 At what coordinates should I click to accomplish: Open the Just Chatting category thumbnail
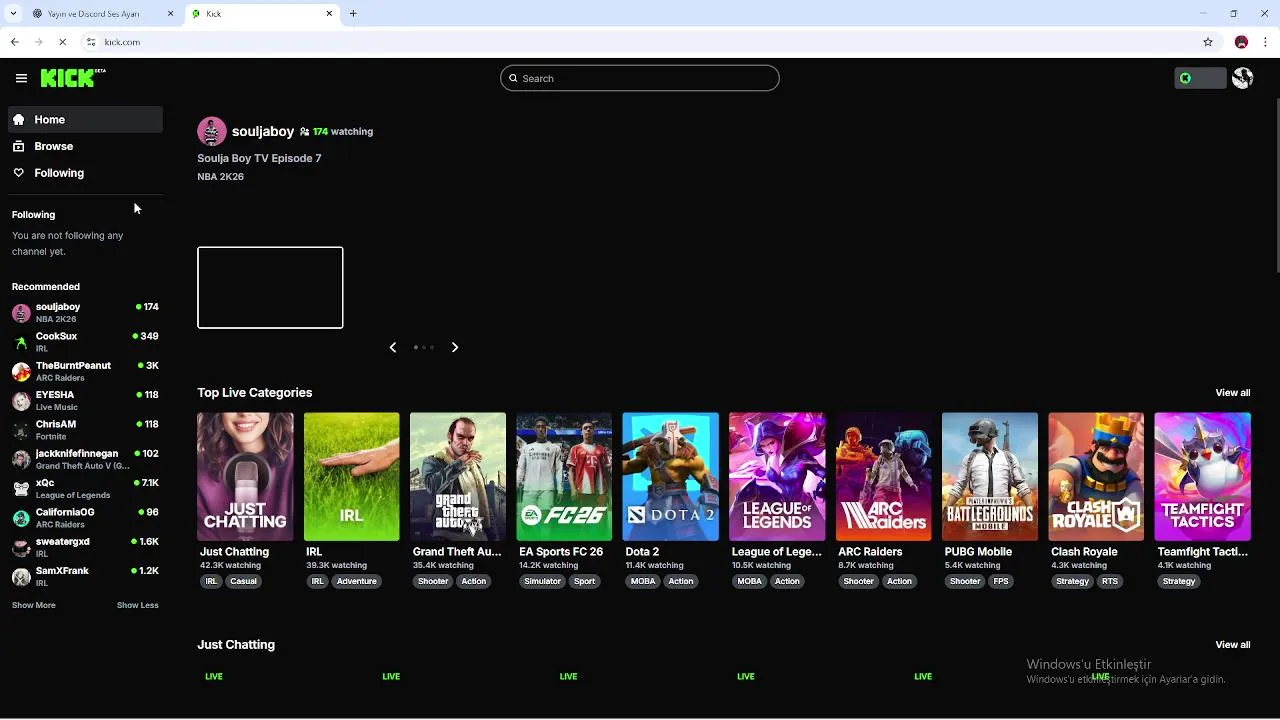coord(245,477)
